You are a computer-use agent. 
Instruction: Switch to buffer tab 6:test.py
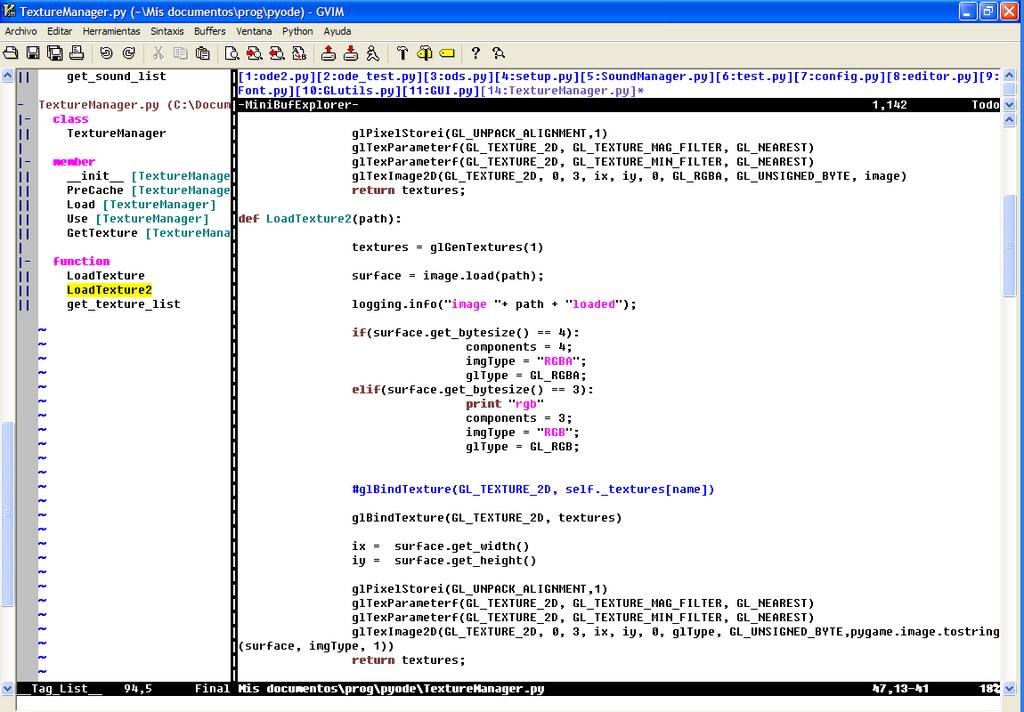point(754,76)
